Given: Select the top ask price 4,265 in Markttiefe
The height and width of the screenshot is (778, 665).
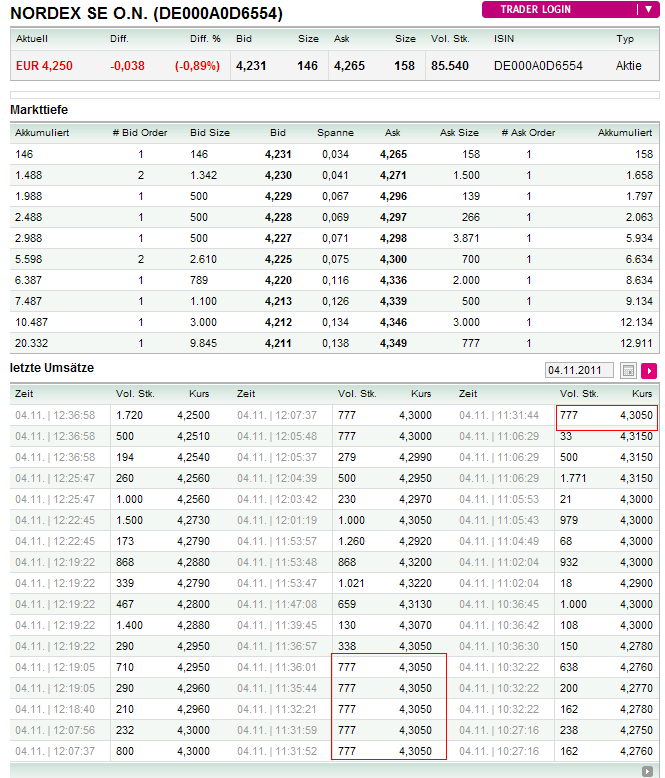Looking at the screenshot, I should tap(394, 154).
